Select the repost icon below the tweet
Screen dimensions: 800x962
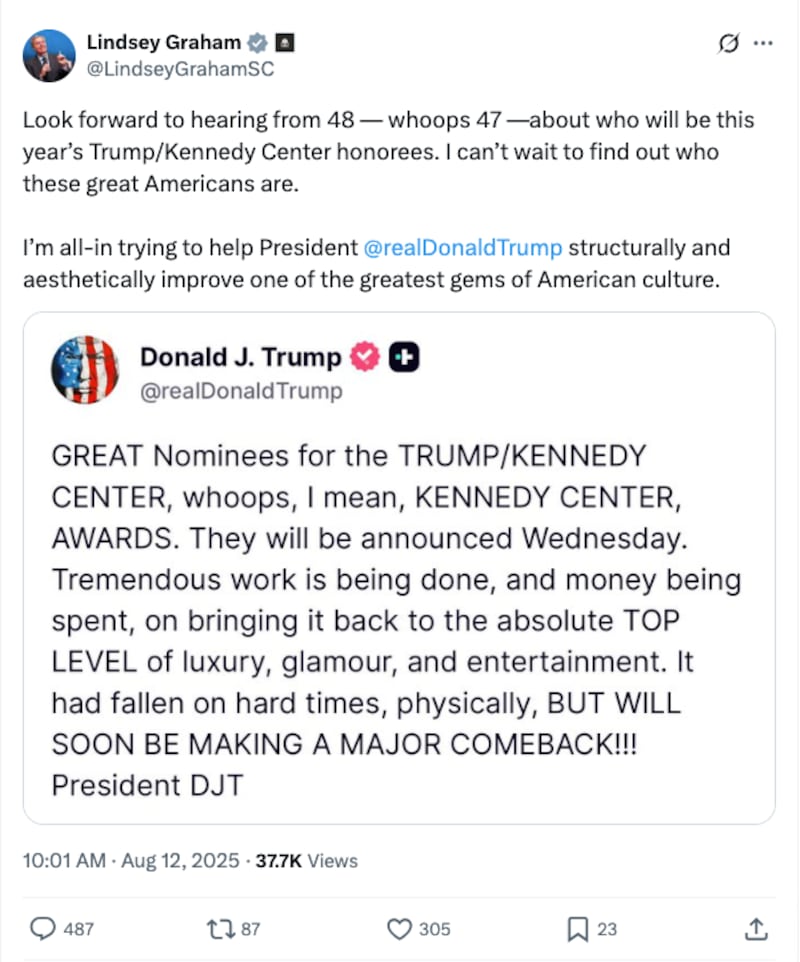(222, 929)
